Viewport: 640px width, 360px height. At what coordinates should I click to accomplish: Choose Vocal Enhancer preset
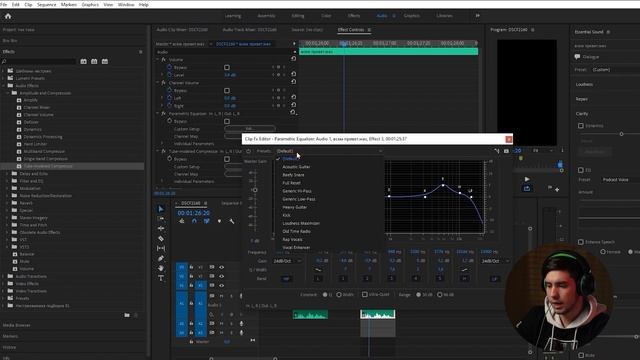(296, 247)
